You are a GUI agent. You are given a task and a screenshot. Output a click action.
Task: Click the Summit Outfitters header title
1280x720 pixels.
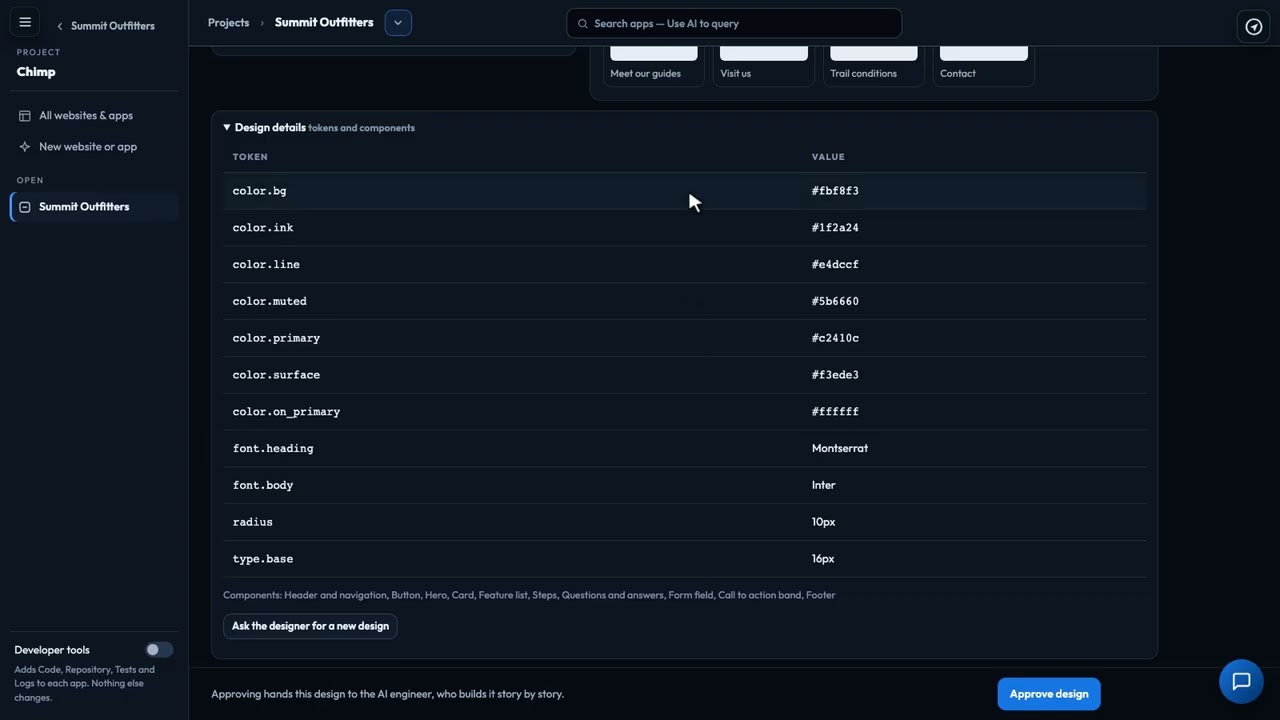click(324, 22)
